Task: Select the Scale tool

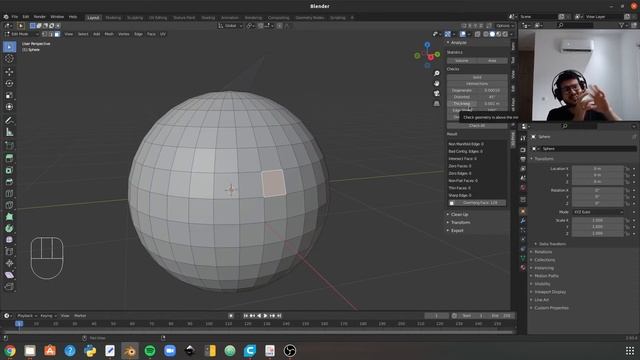Action: 9,95
